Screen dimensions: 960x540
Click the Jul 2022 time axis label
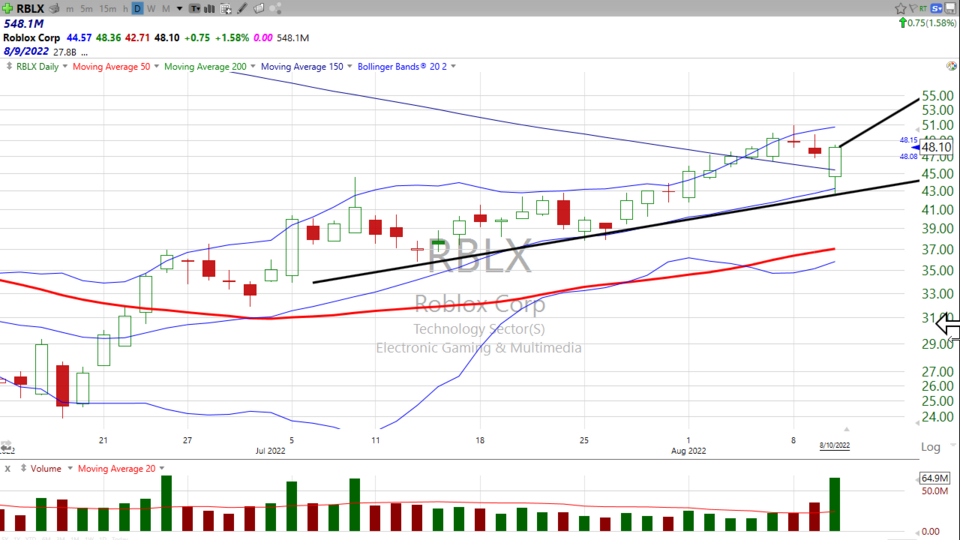[270, 451]
